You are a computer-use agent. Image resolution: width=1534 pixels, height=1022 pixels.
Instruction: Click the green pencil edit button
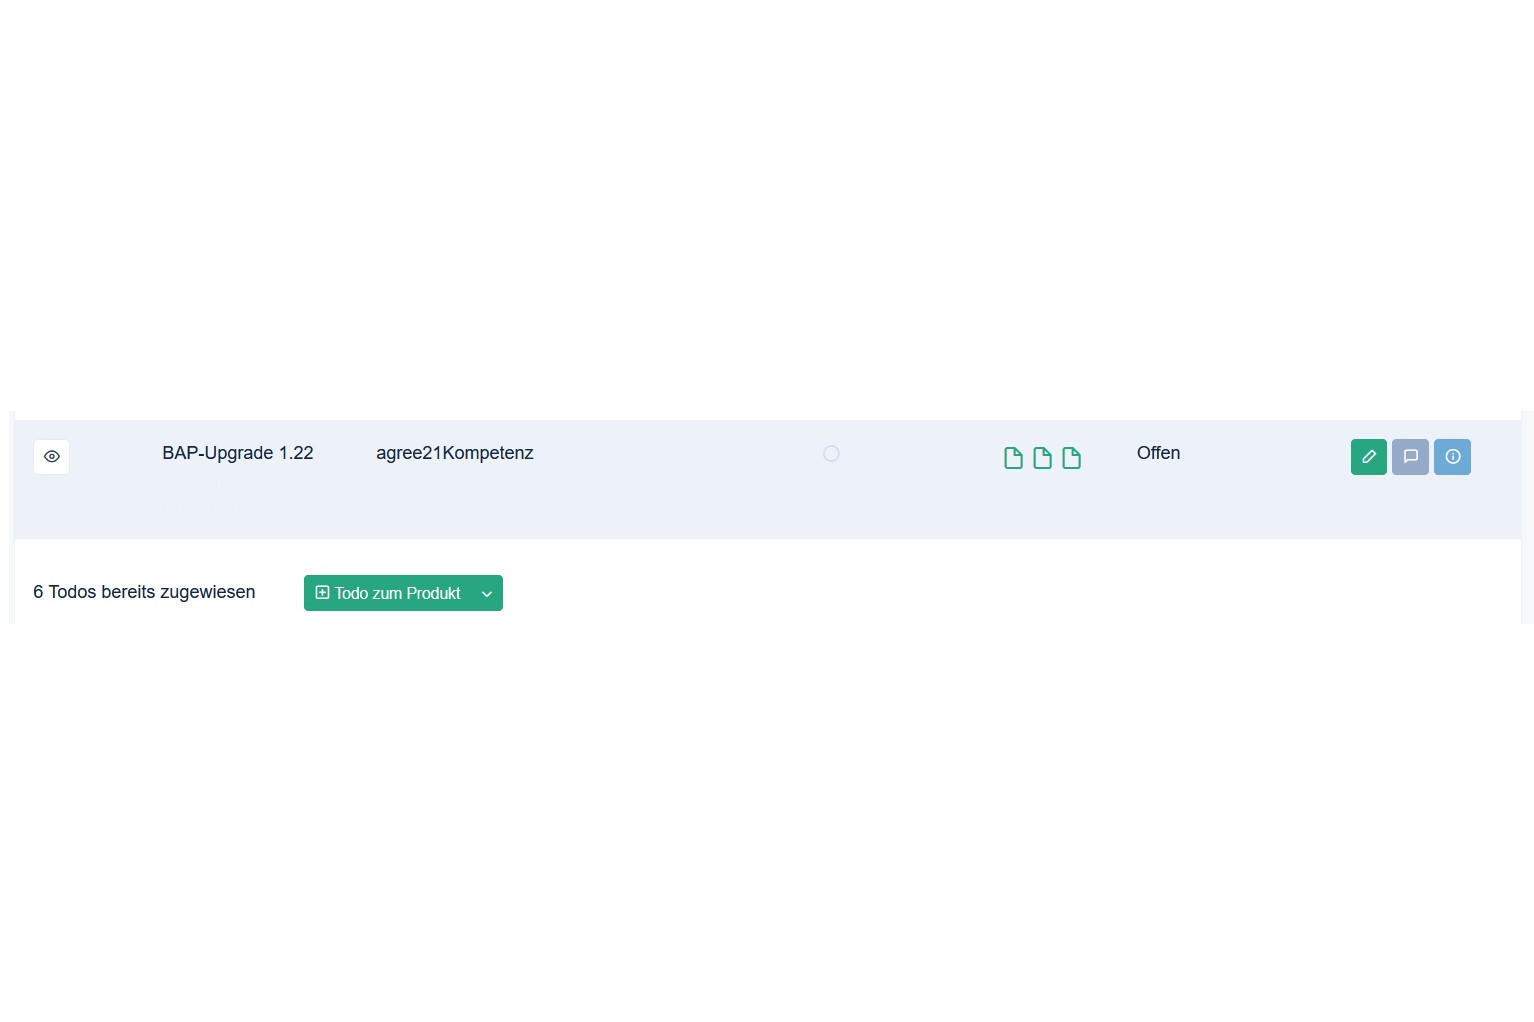coord(1368,457)
